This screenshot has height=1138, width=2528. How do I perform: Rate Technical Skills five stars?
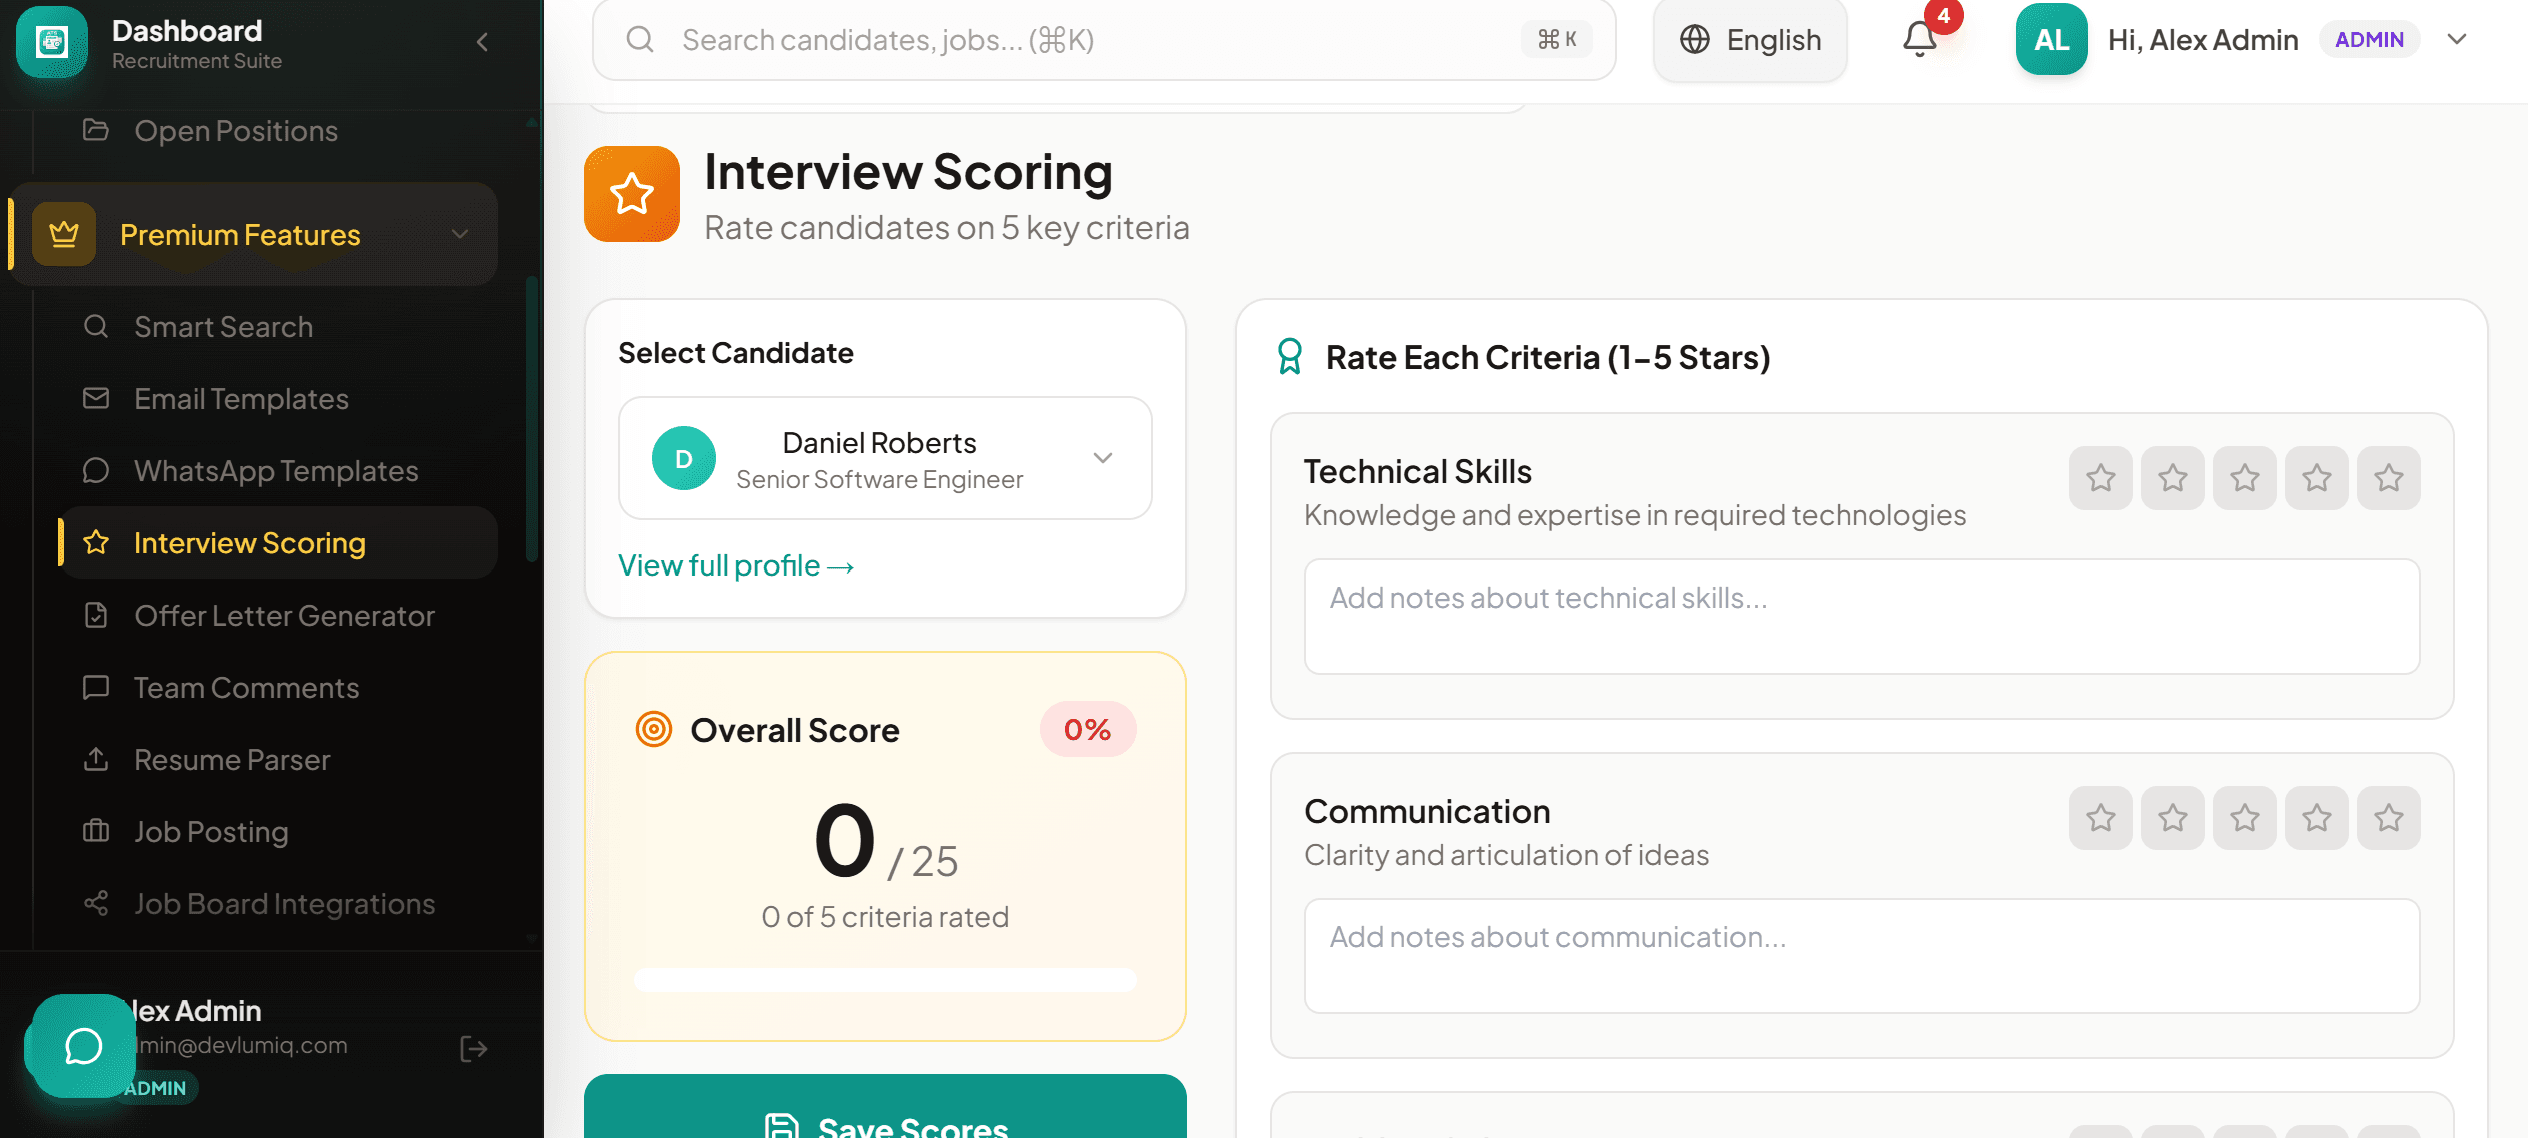2389,478
